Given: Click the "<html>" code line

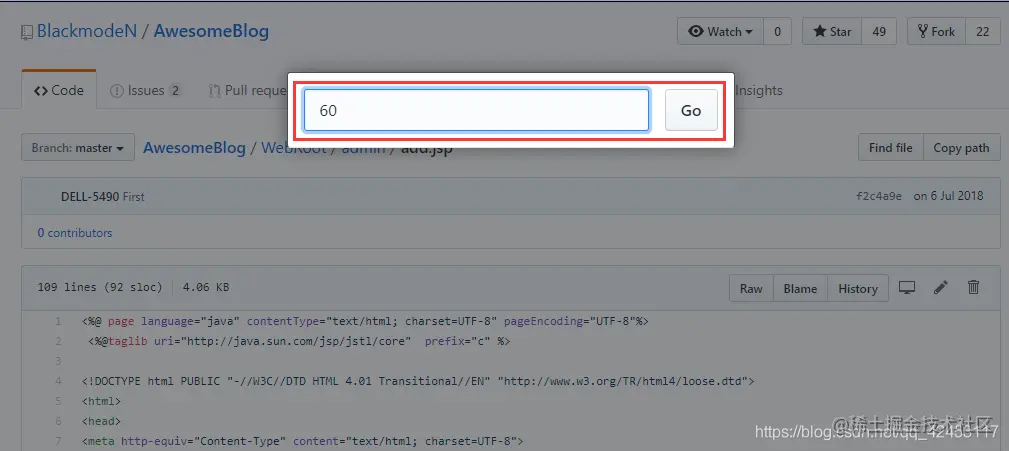Looking at the screenshot, I should (x=101, y=401).
